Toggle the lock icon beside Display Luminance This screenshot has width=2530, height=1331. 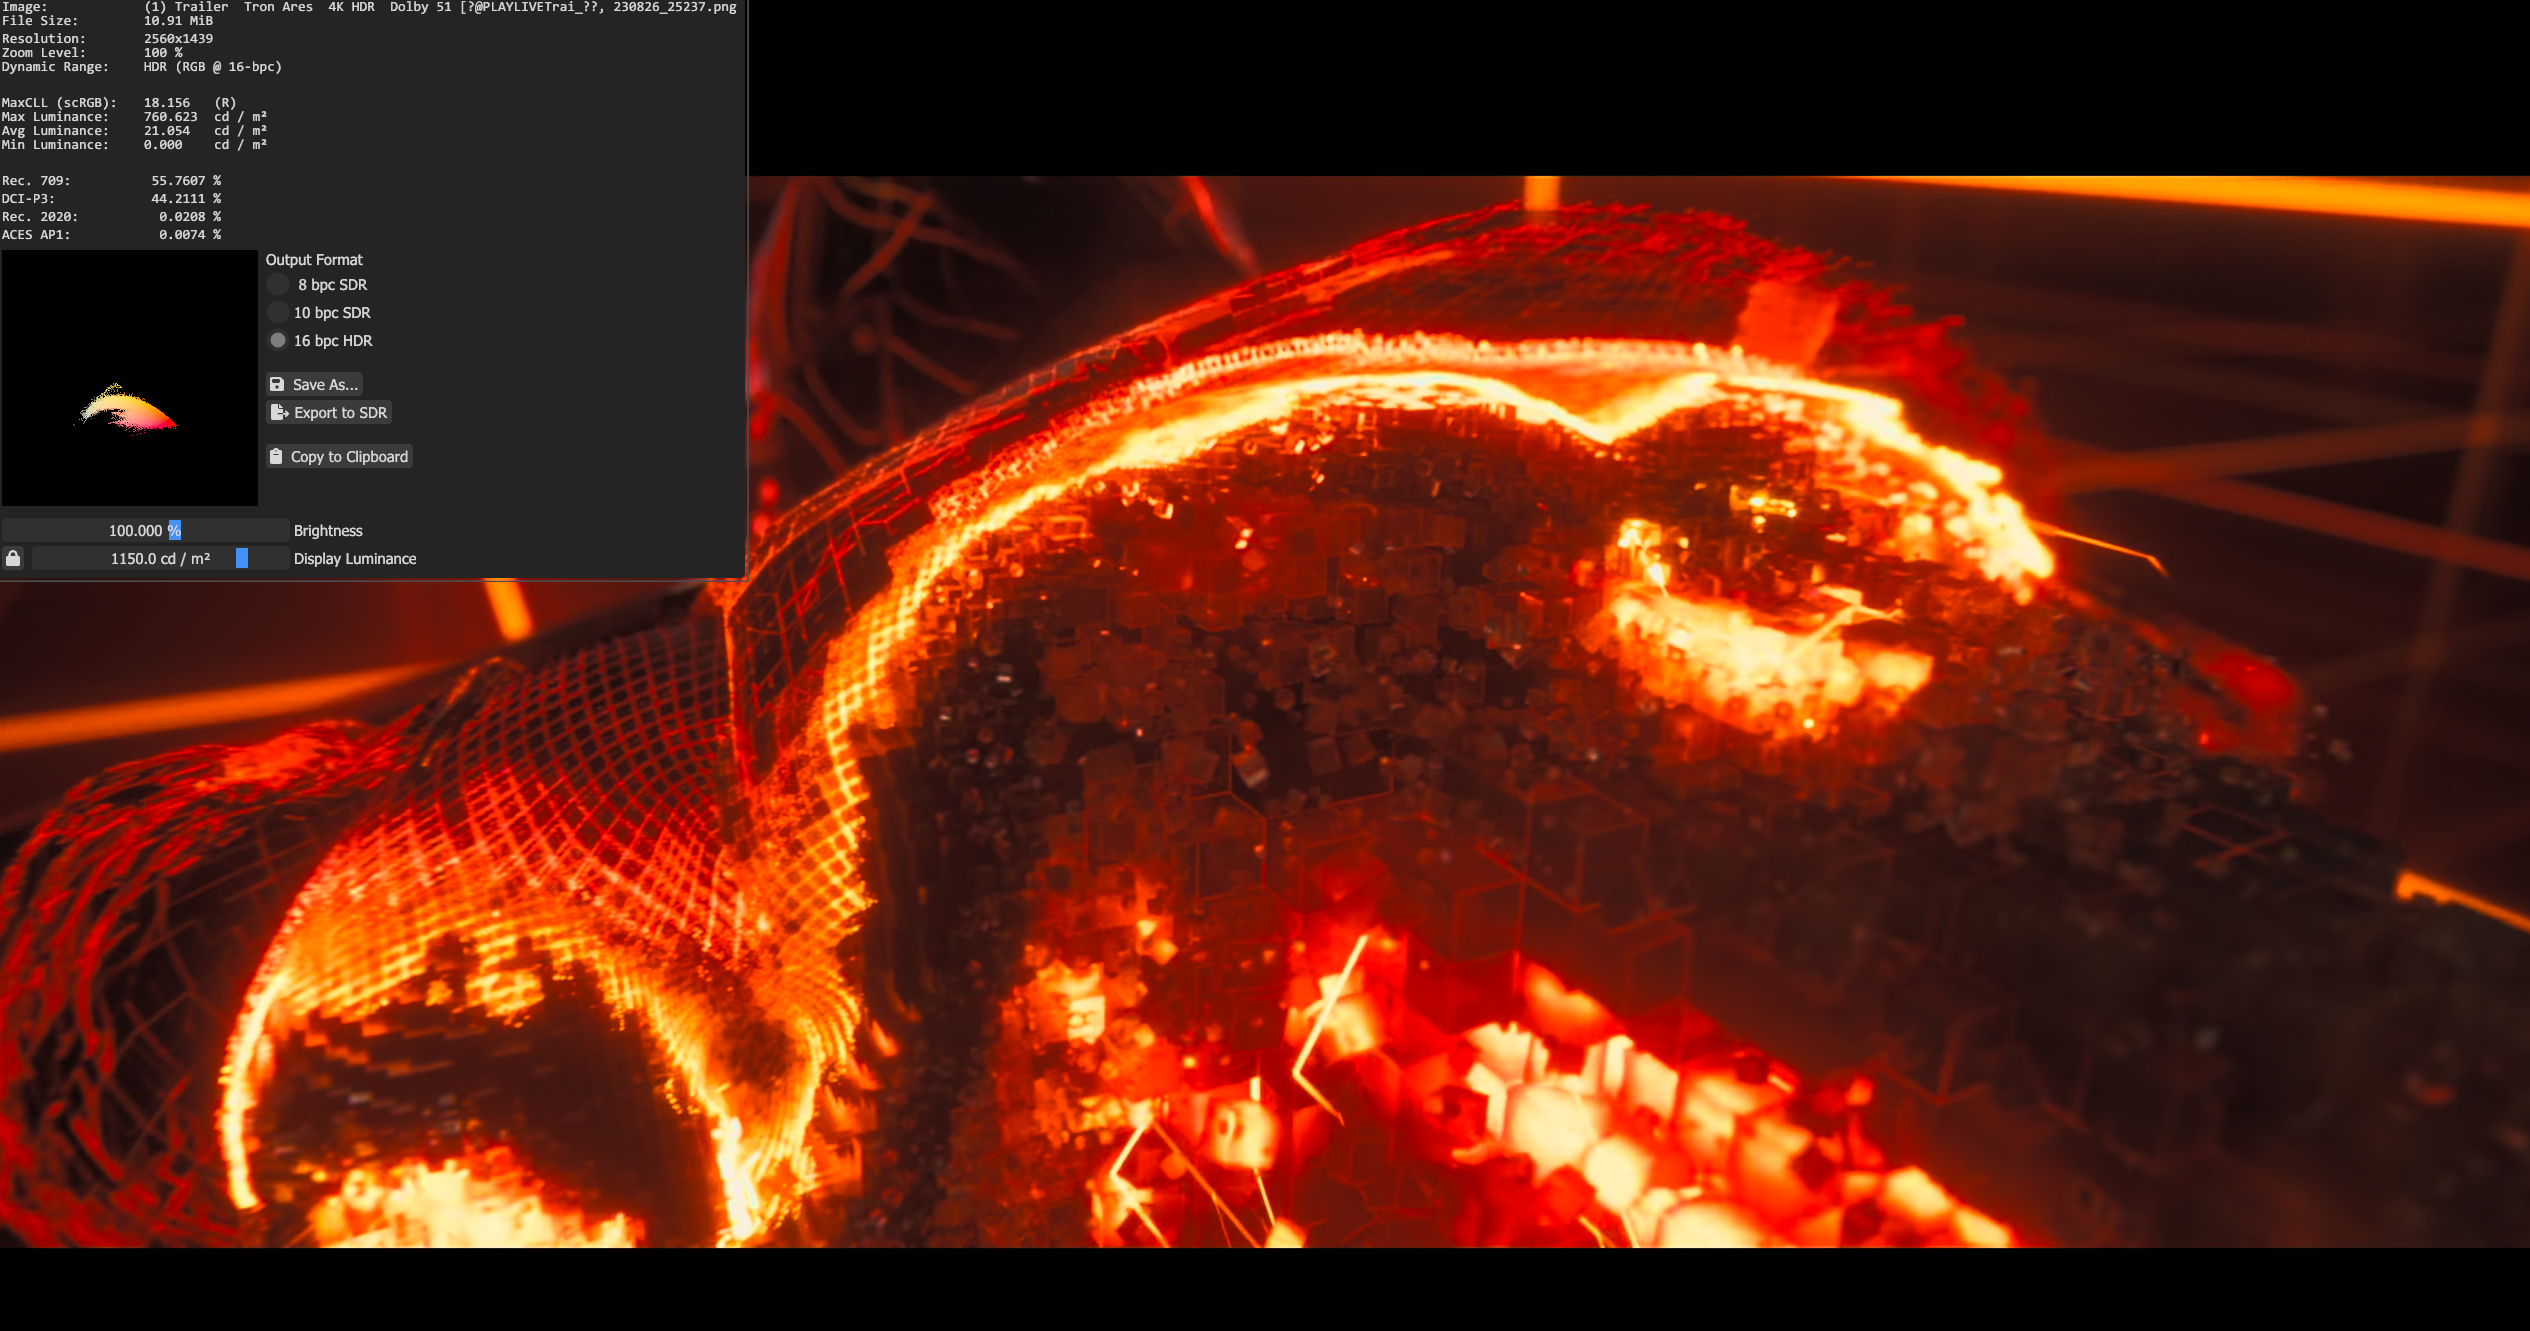point(13,558)
